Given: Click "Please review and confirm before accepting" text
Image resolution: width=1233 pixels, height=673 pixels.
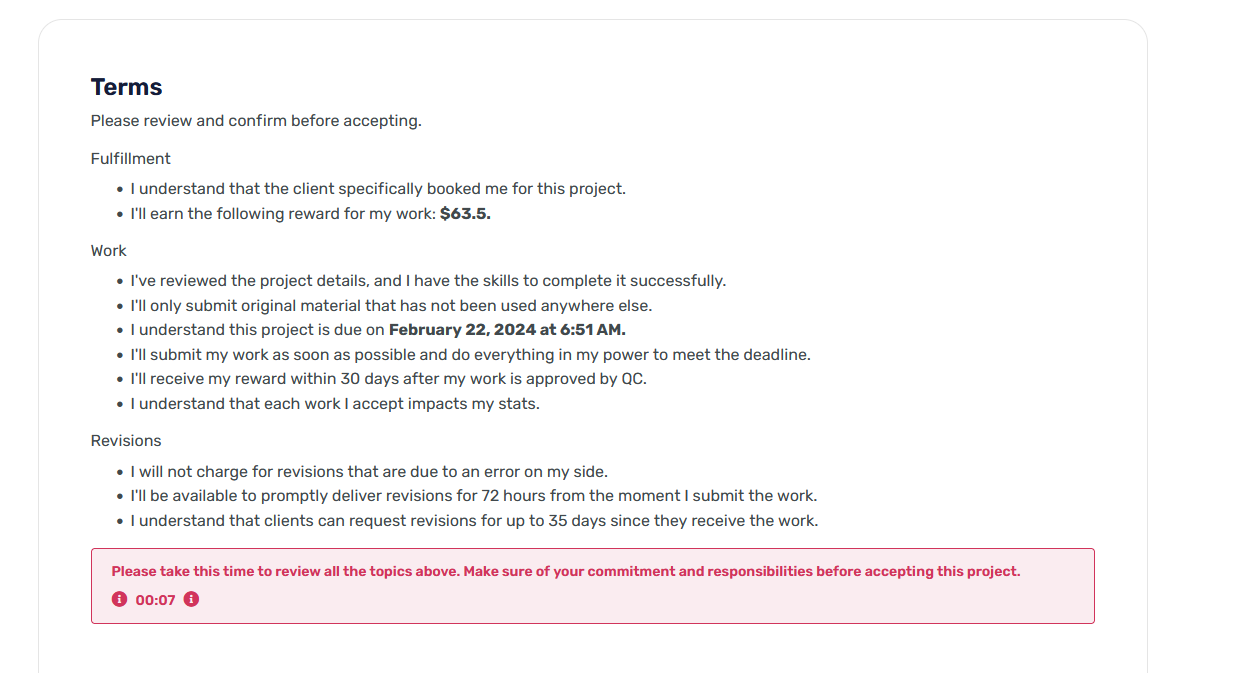Looking at the screenshot, I should 256,121.
